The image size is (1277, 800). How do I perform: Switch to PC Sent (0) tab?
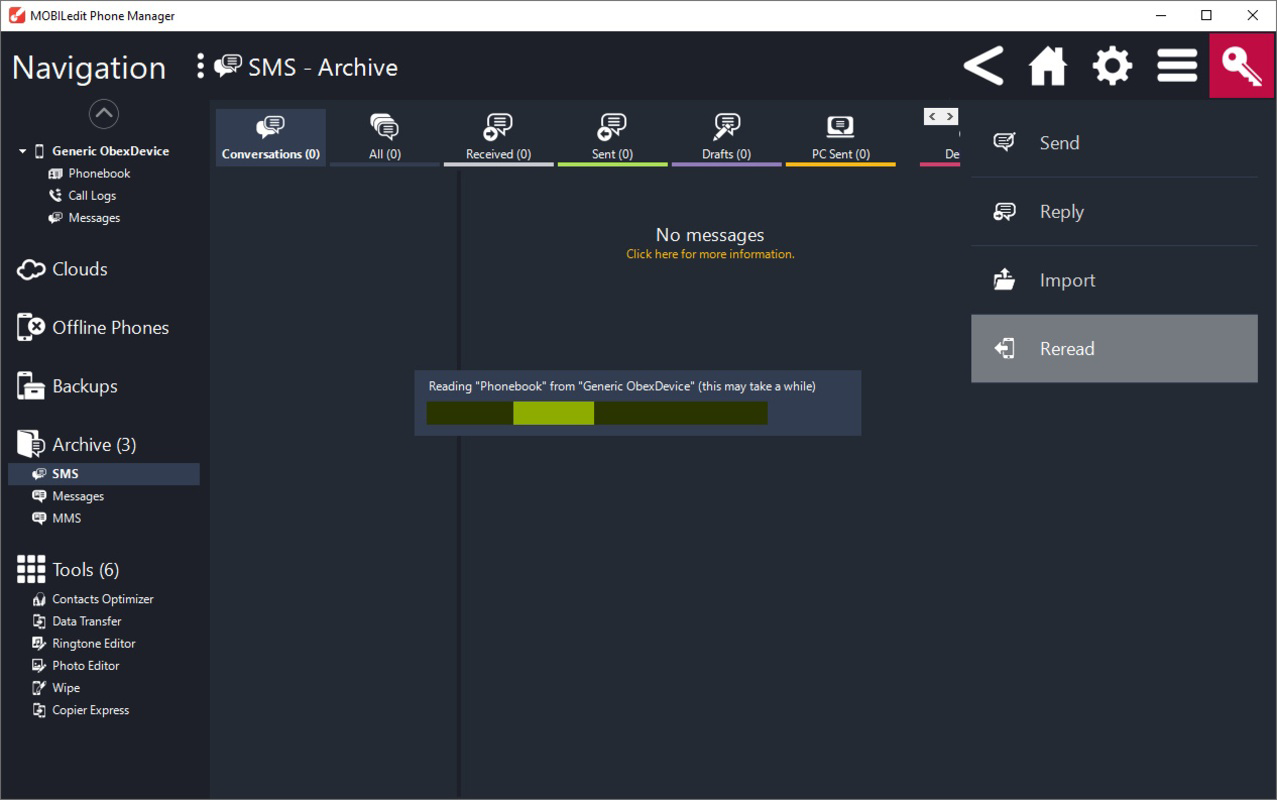[840, 137]
